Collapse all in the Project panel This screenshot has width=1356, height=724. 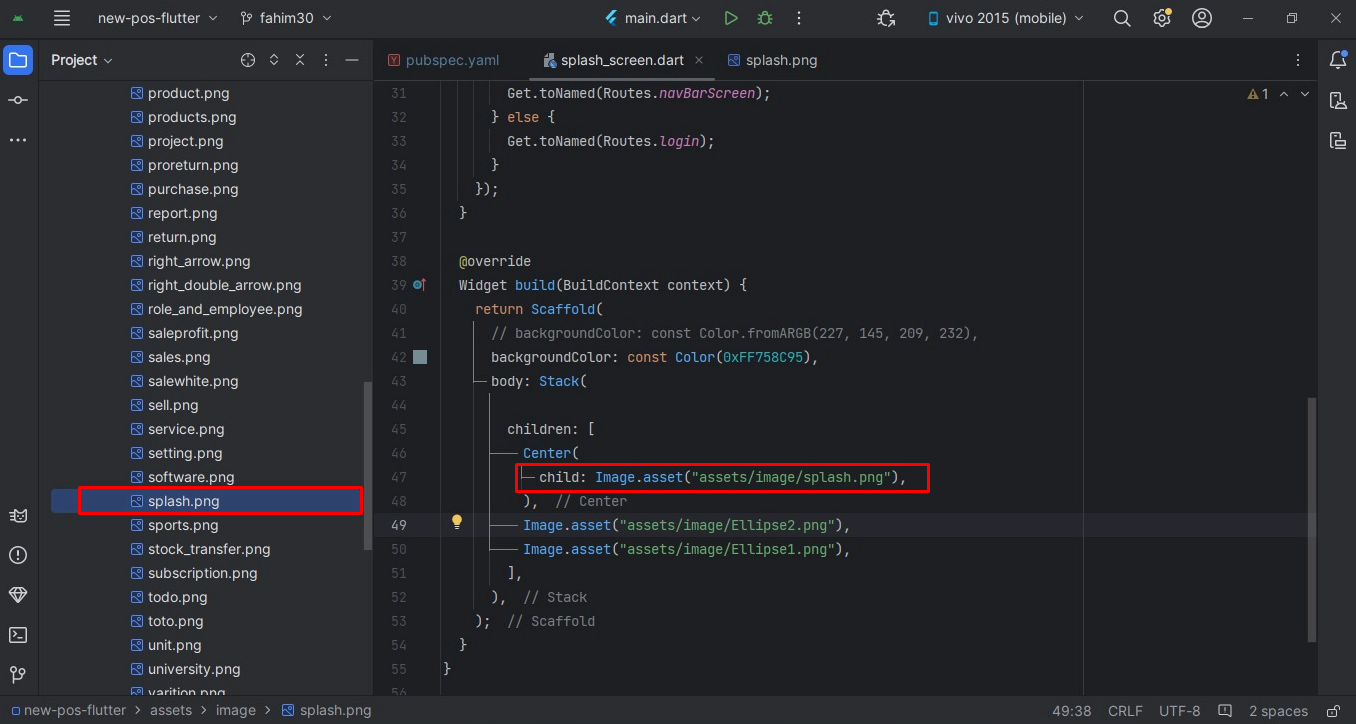click(x=300, y=60)
